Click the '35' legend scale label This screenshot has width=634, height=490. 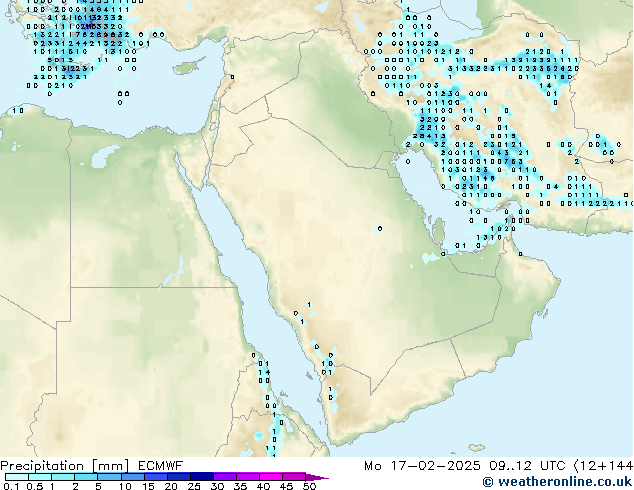241,486
